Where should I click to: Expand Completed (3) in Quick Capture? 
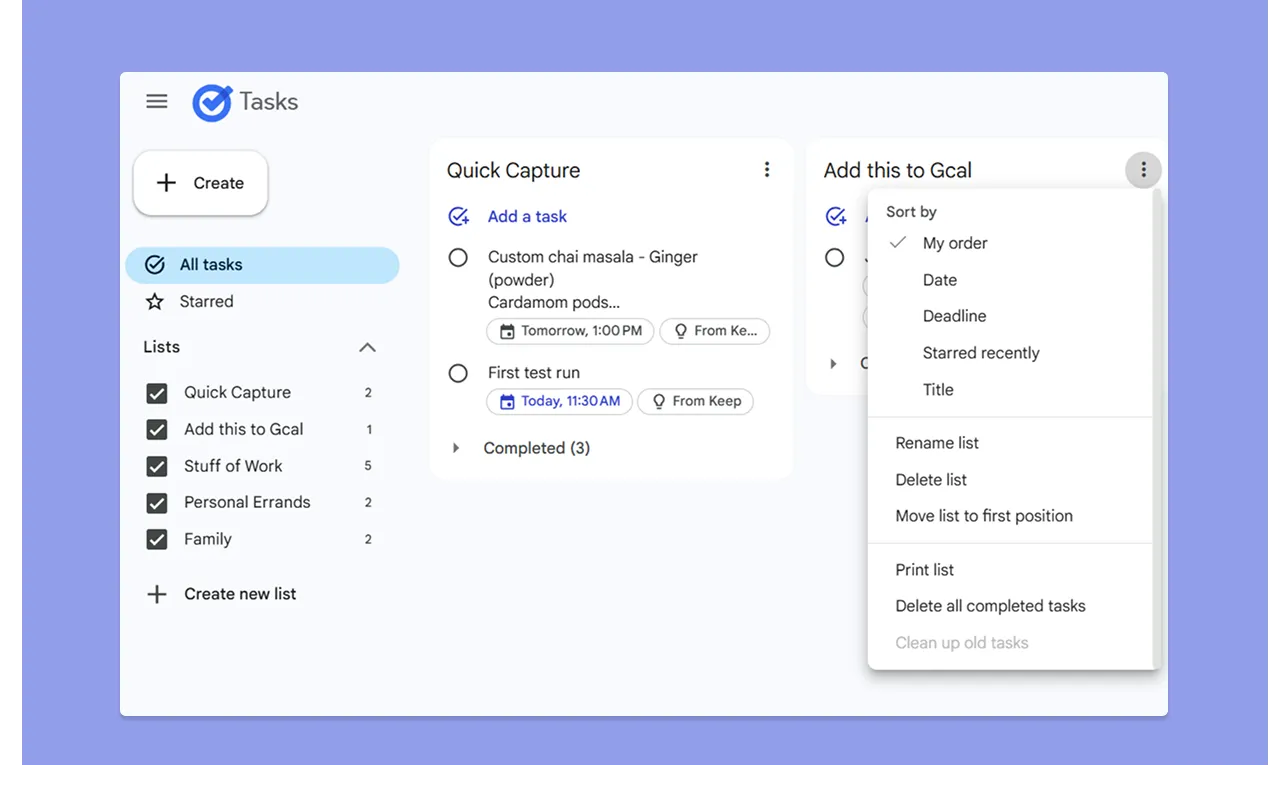pyautogui.click(x=456, y=448)
